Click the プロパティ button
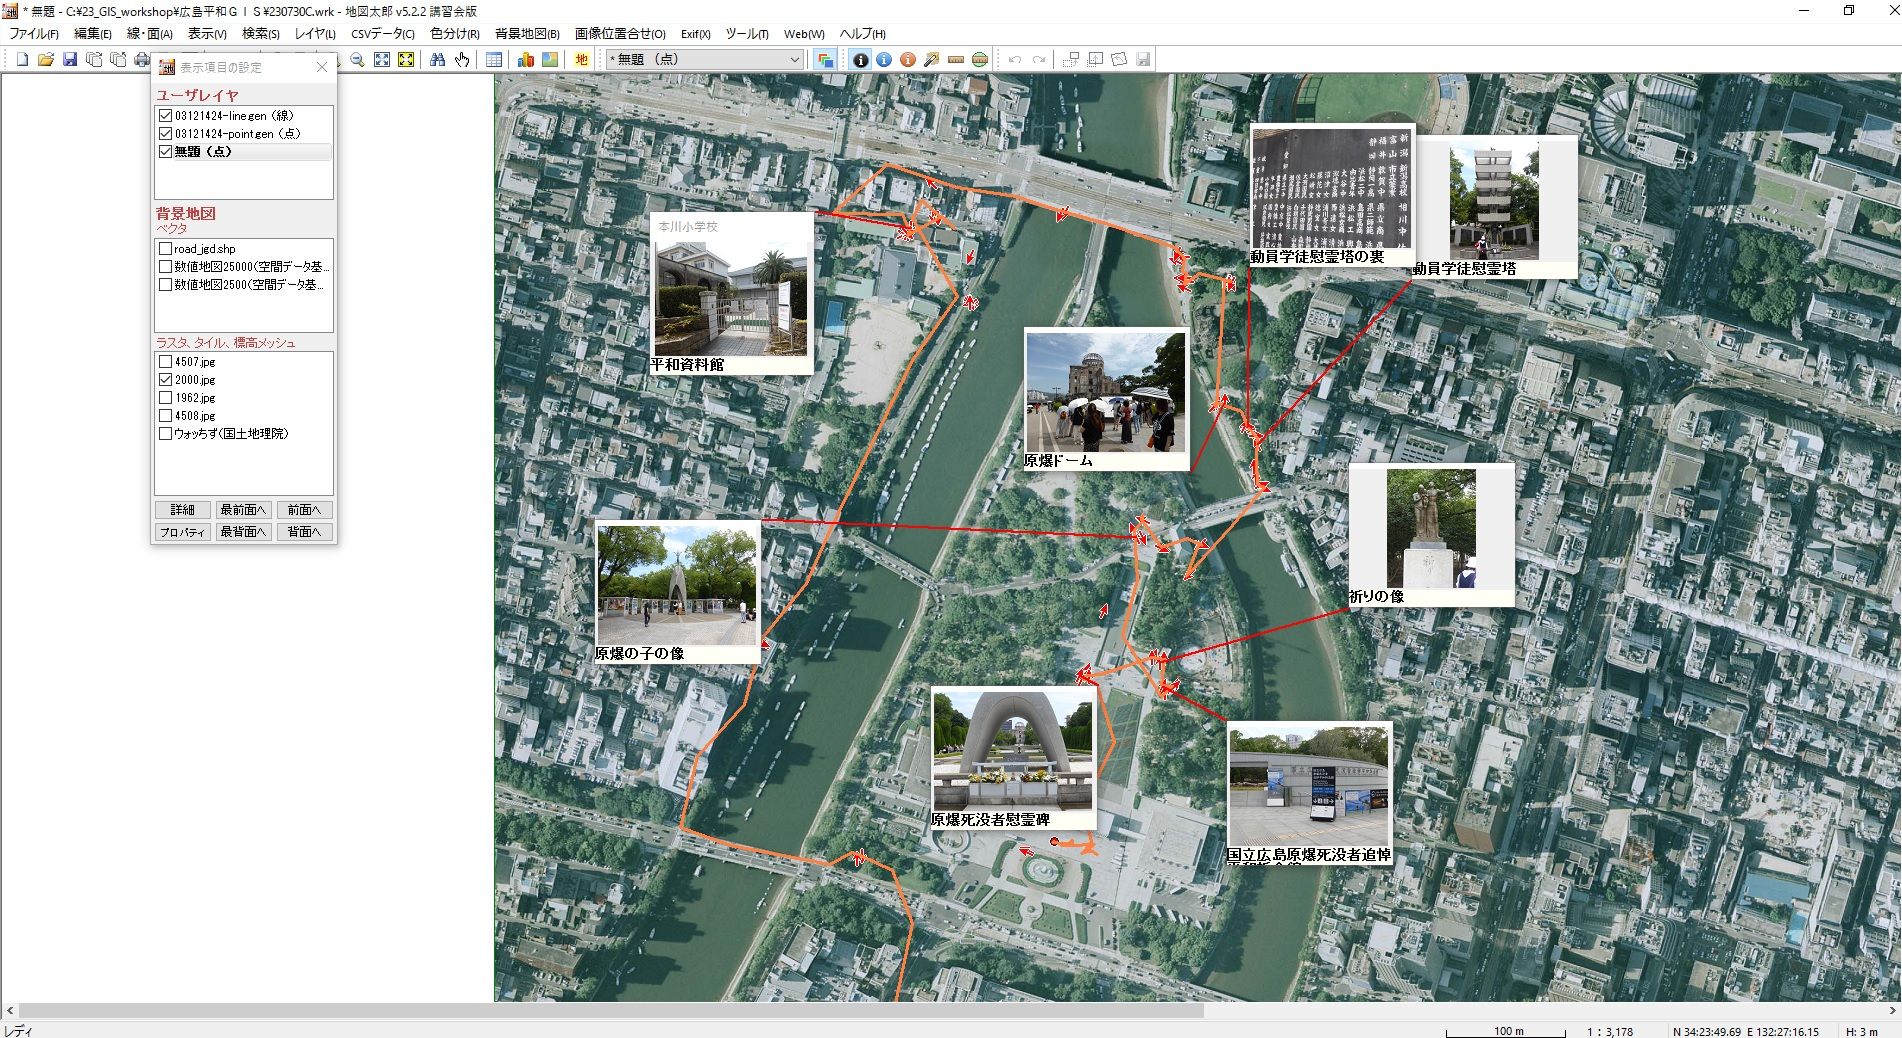The image size is (1902, 1038). pos(182,532)
